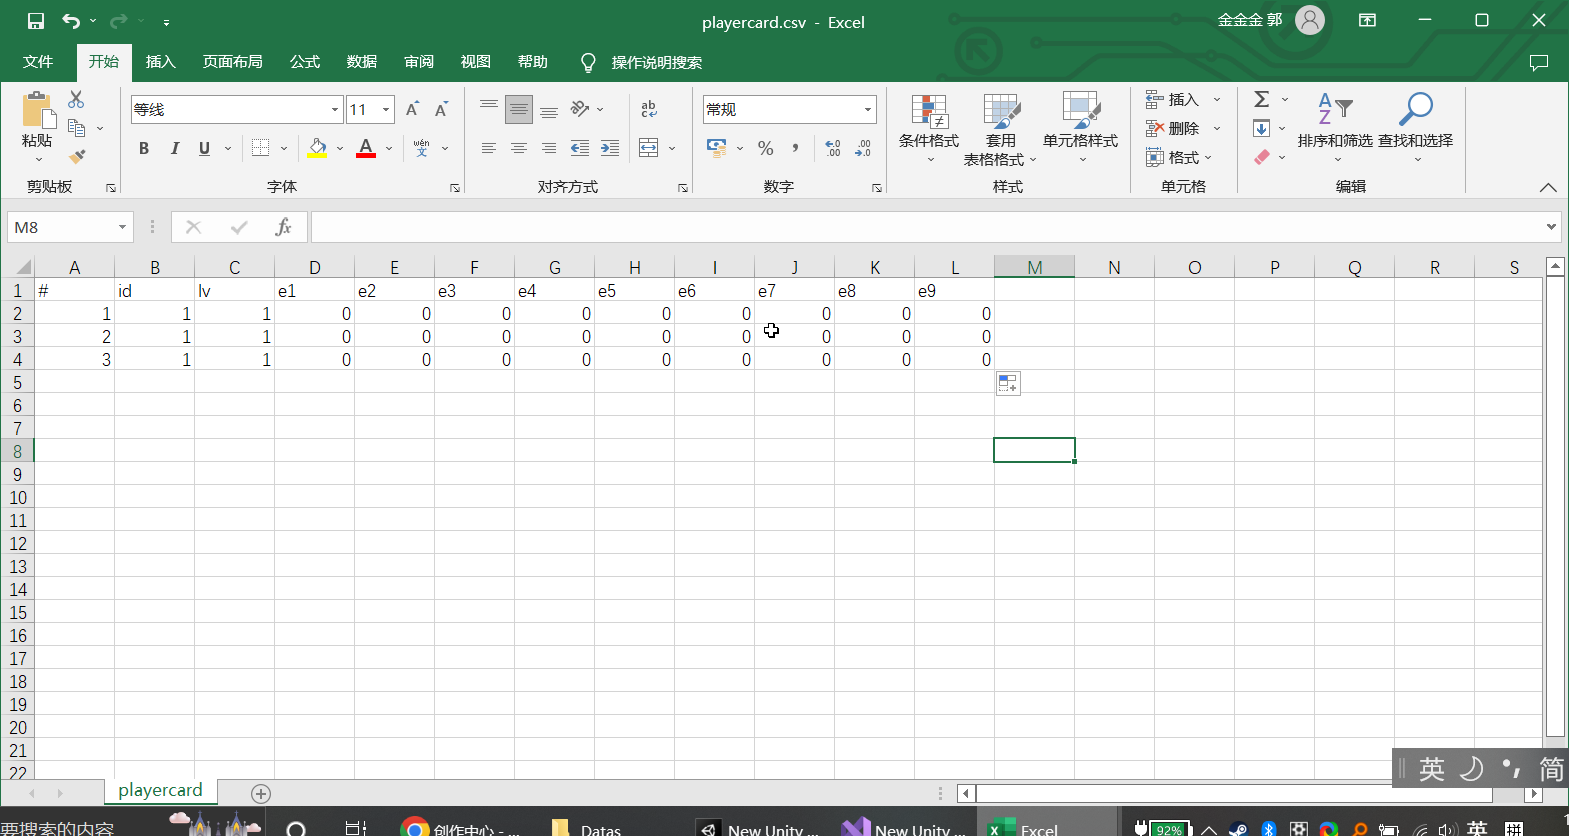1569x836 pixels.
Task: Increase indent icon in alignment group
Action: point(610,148)
